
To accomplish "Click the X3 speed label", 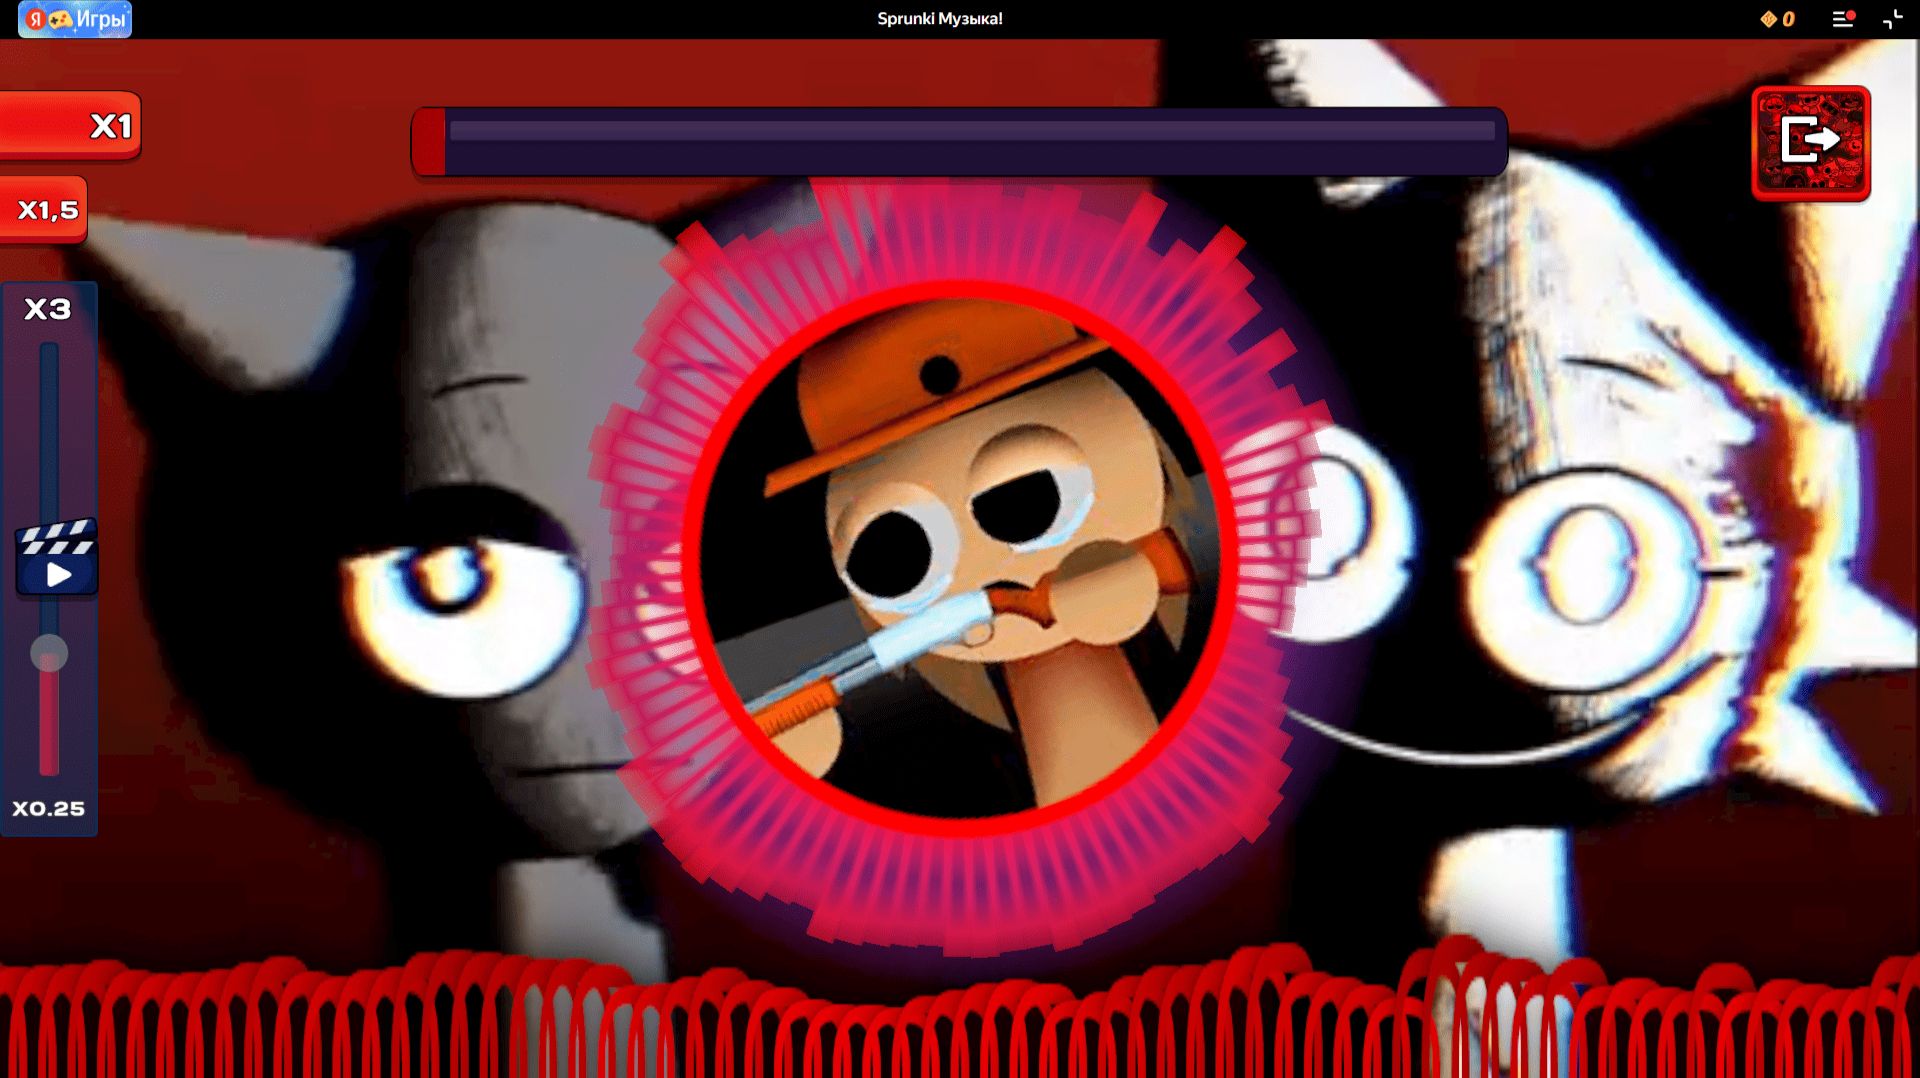I will (48, 309).
